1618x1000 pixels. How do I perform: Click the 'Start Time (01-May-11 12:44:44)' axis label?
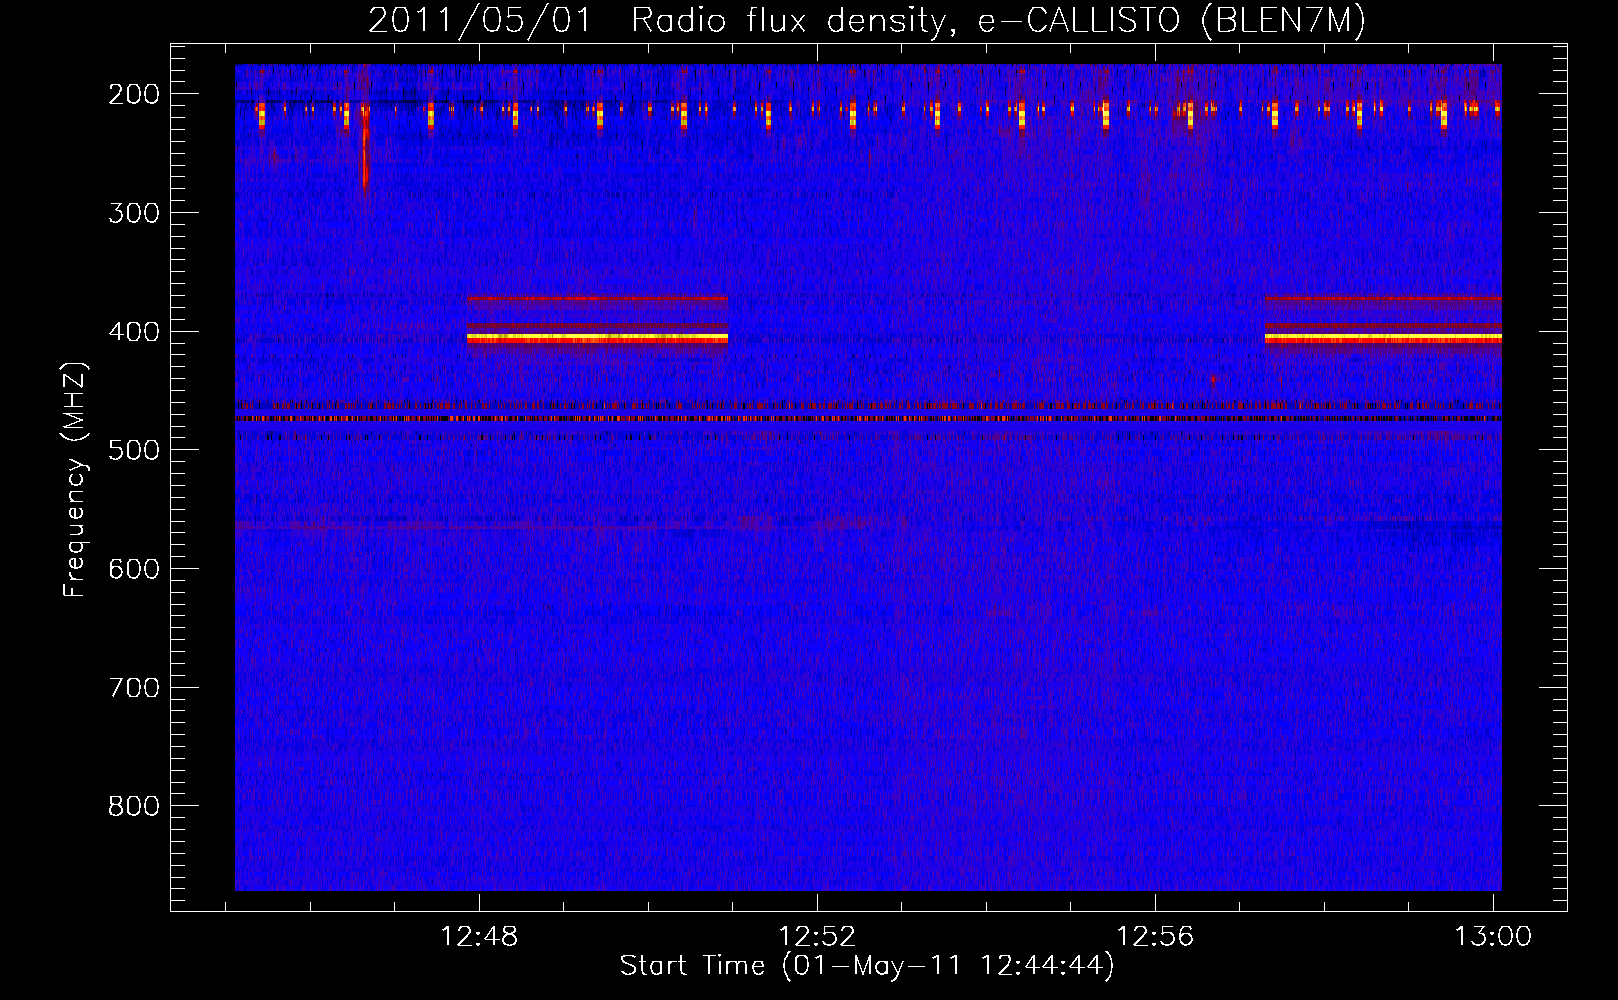pos(867,966)
